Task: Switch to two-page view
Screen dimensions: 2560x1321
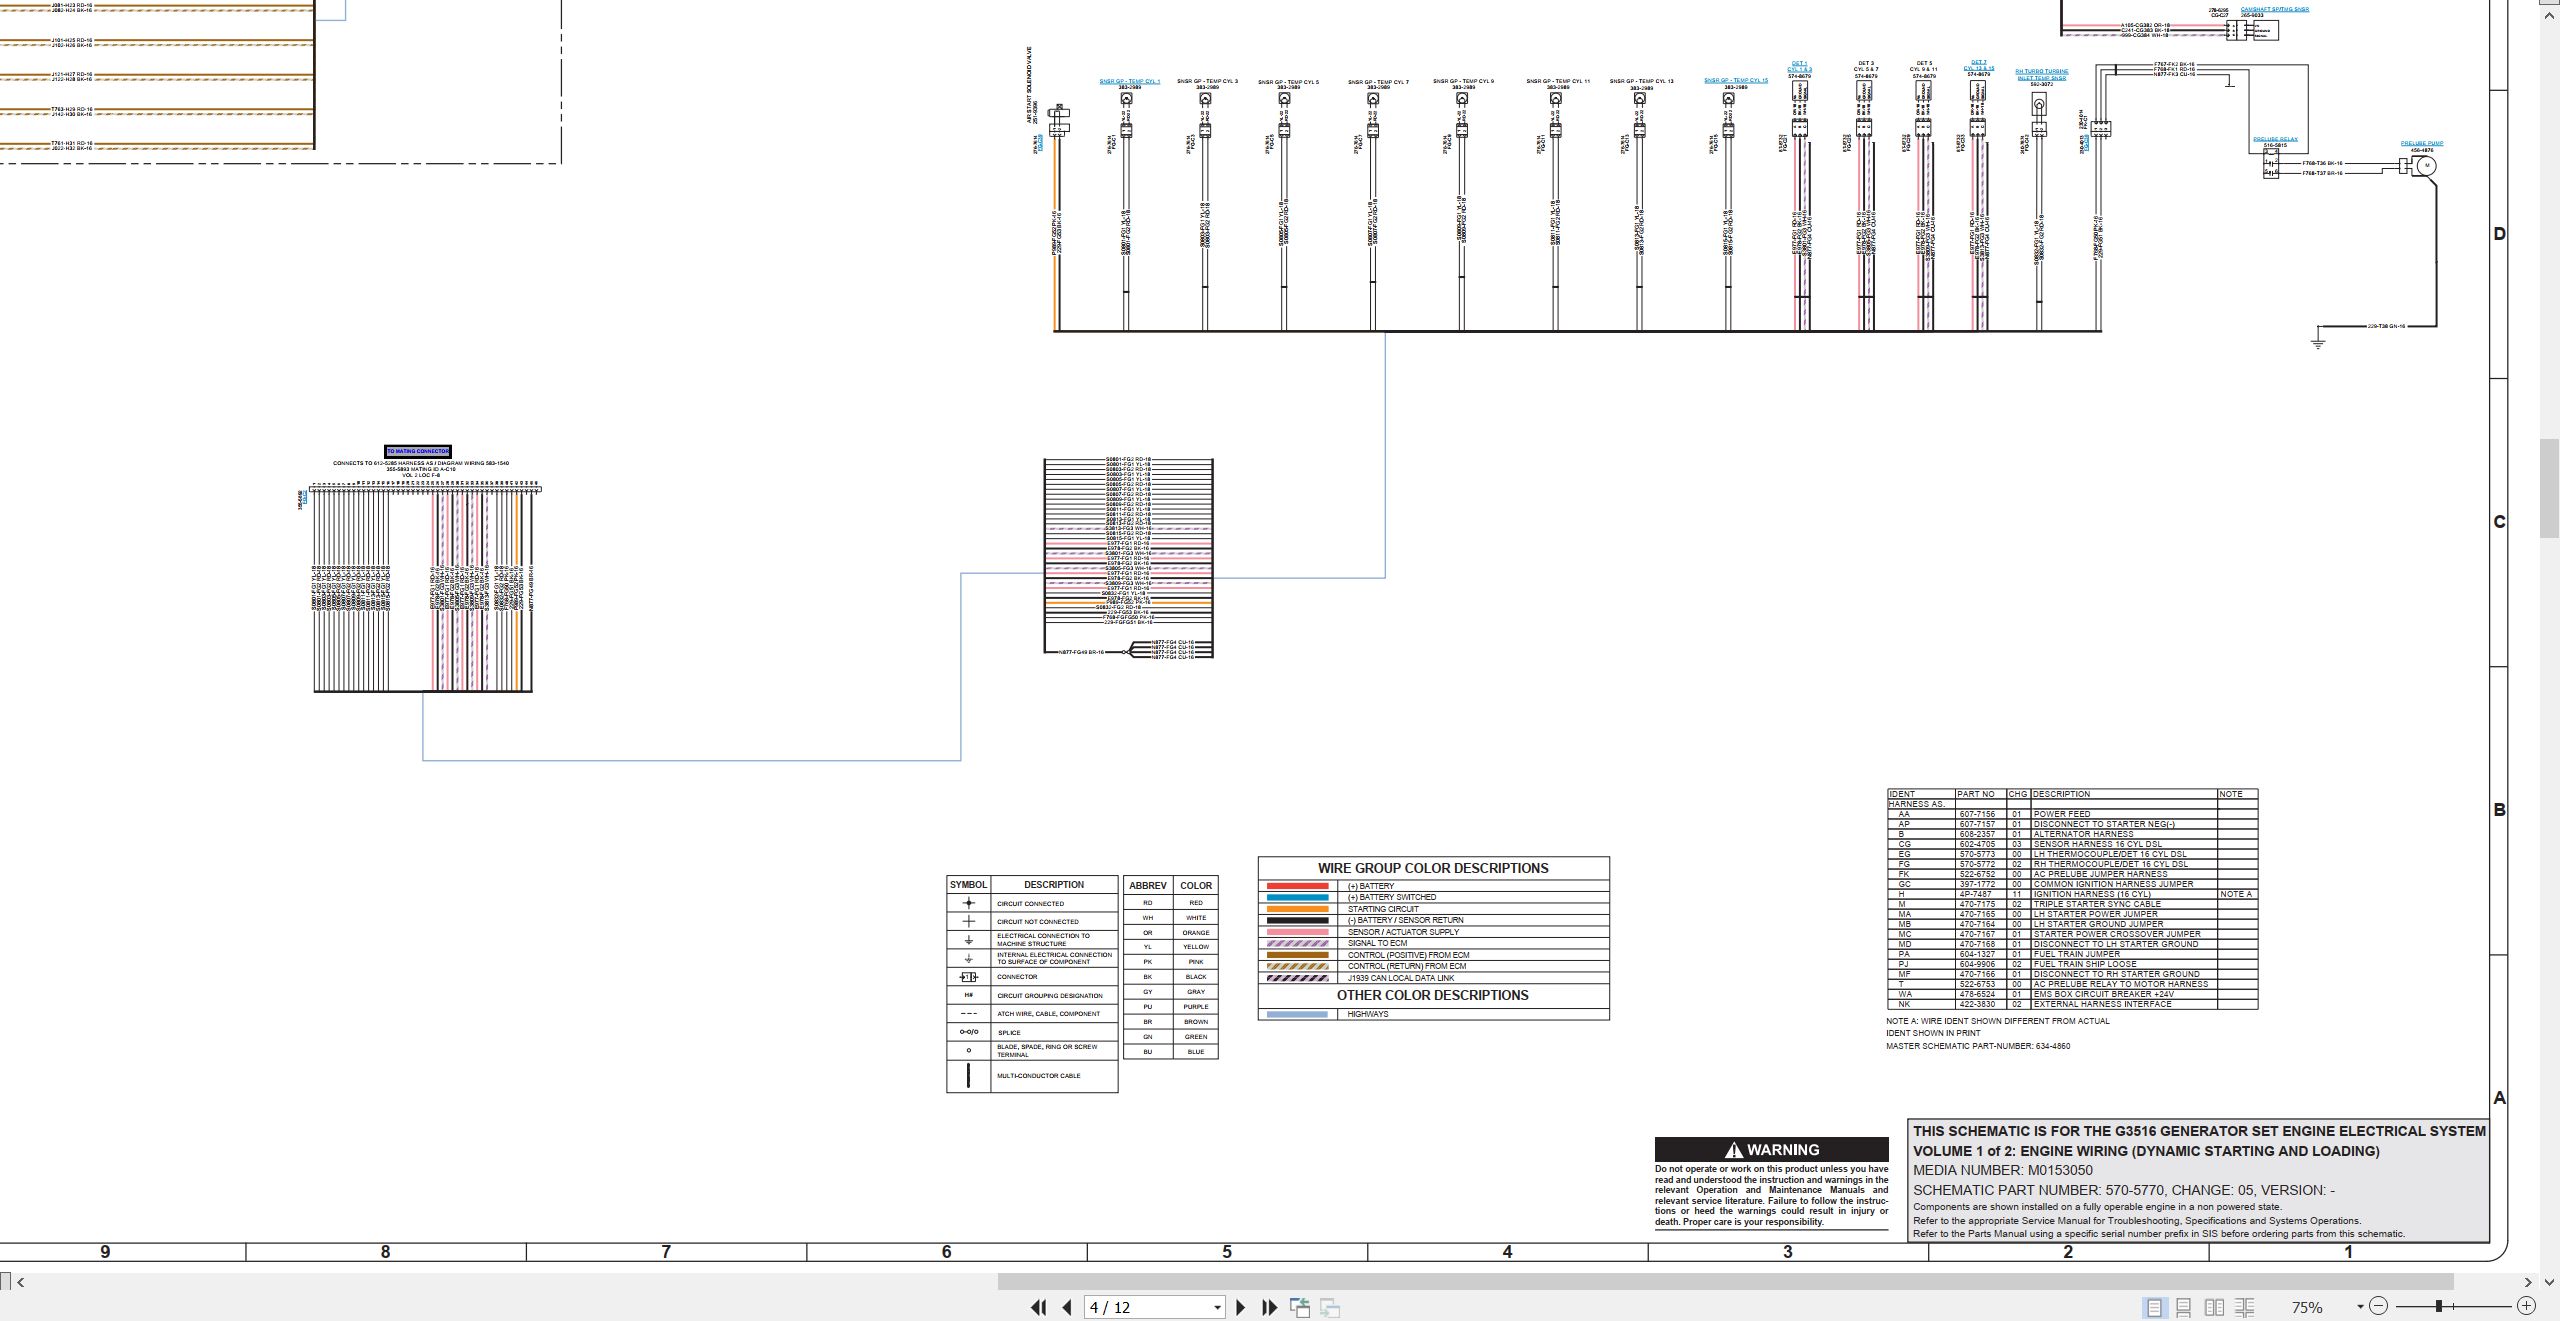Action: (x=2215, y=1307)
